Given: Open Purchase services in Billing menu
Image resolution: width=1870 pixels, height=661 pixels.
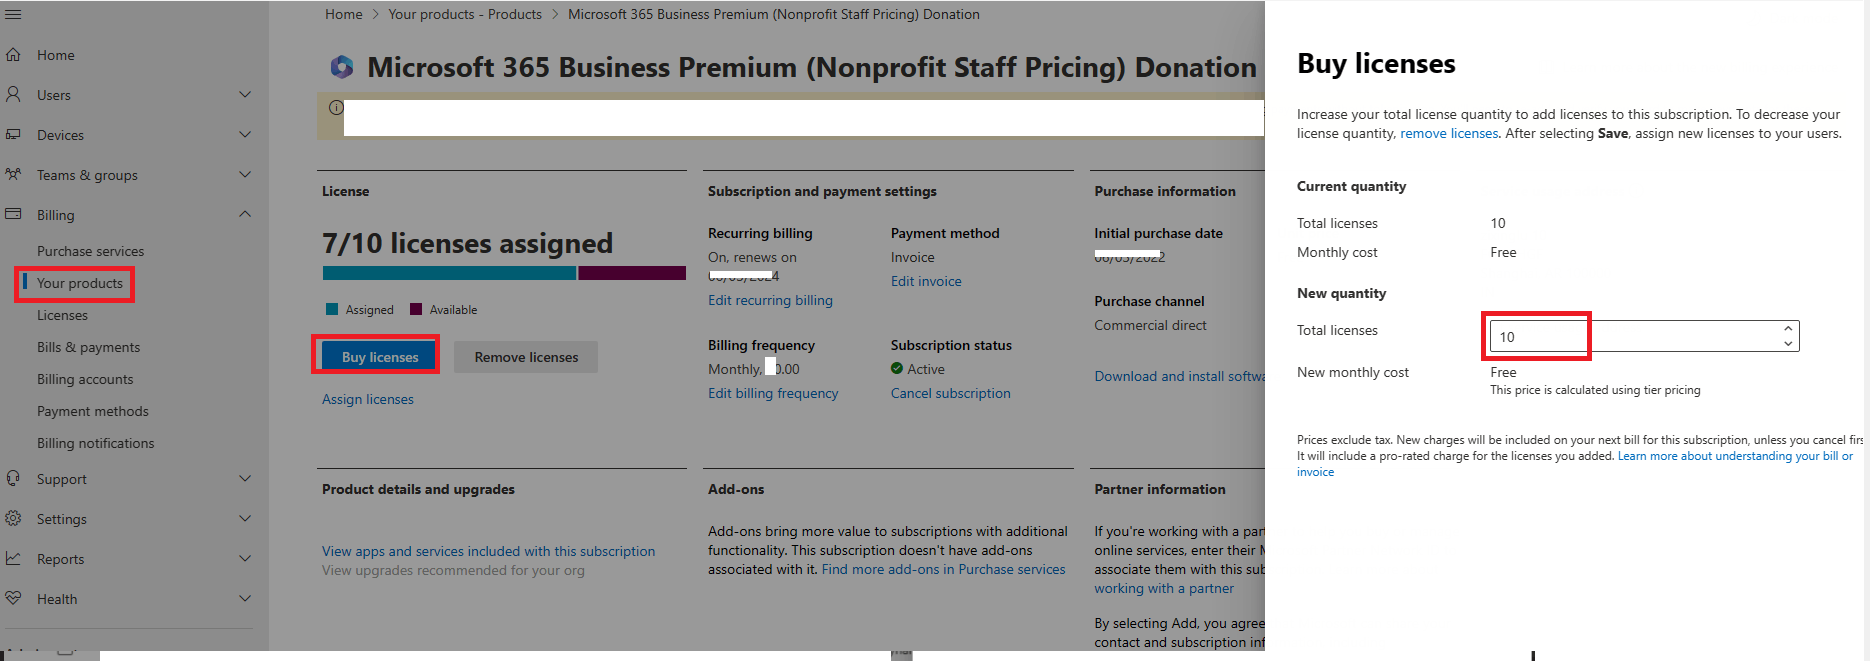Looking at the screenshot, I should click(x=90, y=251).
